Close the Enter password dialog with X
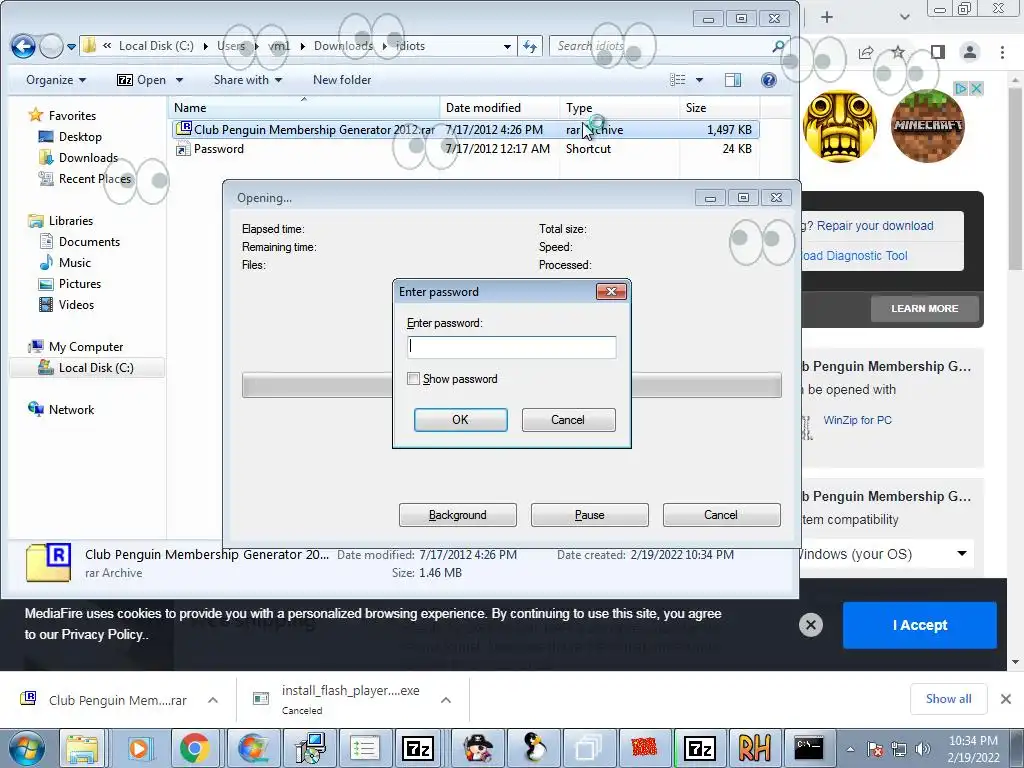The height and width of the screenshot is (768, 1024). tap(611, 291)
